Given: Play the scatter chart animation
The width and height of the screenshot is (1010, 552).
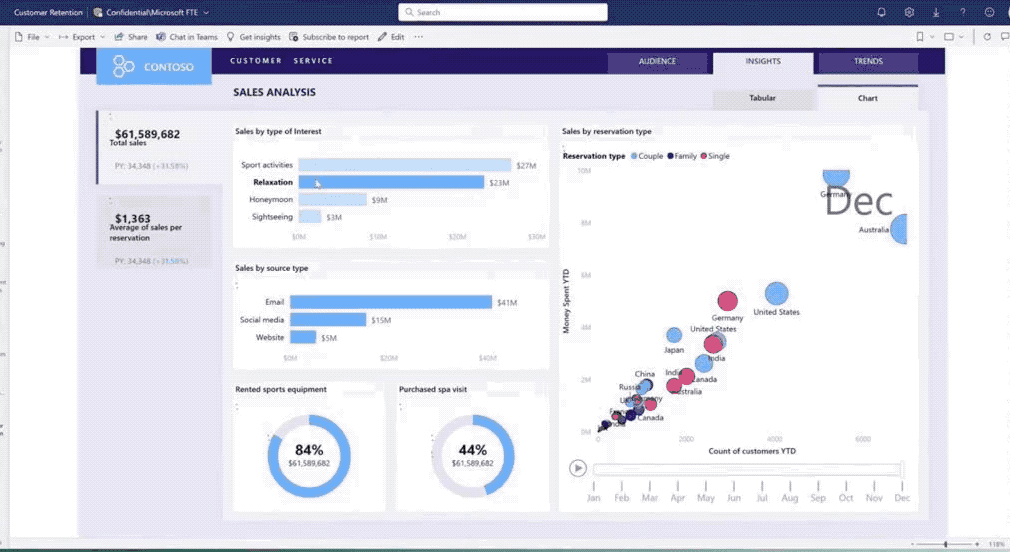Looking at the screenshot, I should (x=578, y=468).
